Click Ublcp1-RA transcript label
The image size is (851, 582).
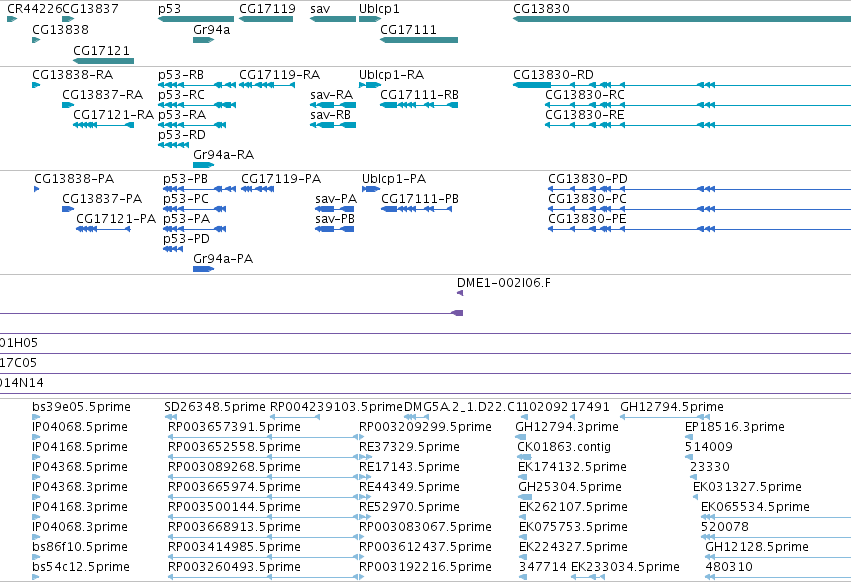coord(391,75)
